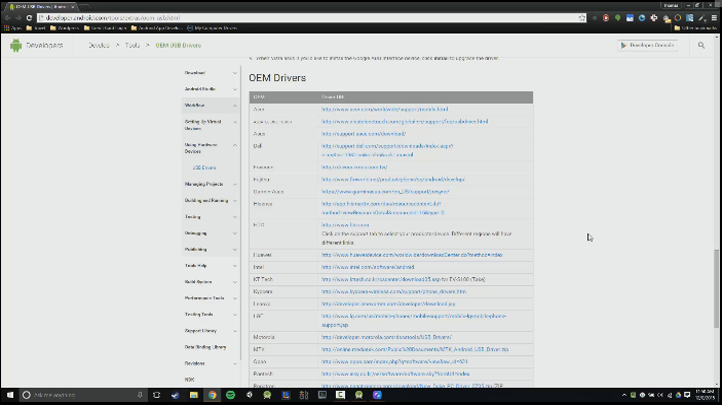This screenshot has height=405, width=722.
Task: Open the Apps bookmarks shortcut
Action: 13,28
